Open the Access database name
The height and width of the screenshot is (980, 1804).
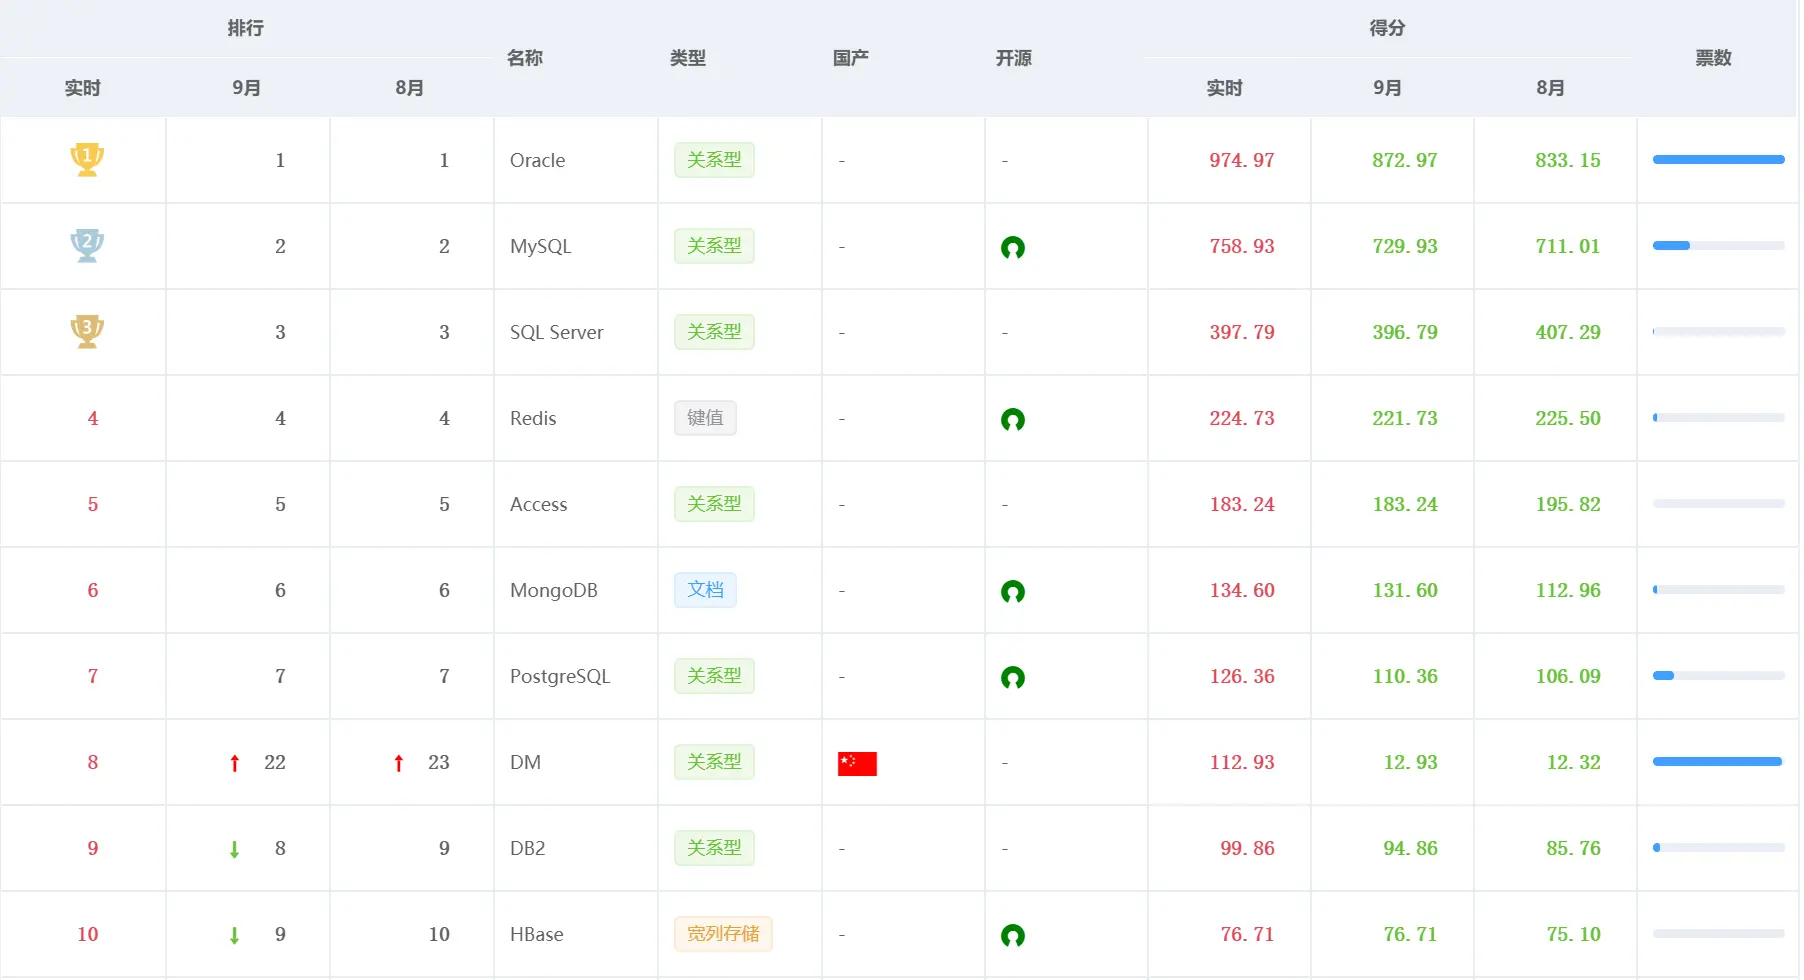(x=538, y=504)
